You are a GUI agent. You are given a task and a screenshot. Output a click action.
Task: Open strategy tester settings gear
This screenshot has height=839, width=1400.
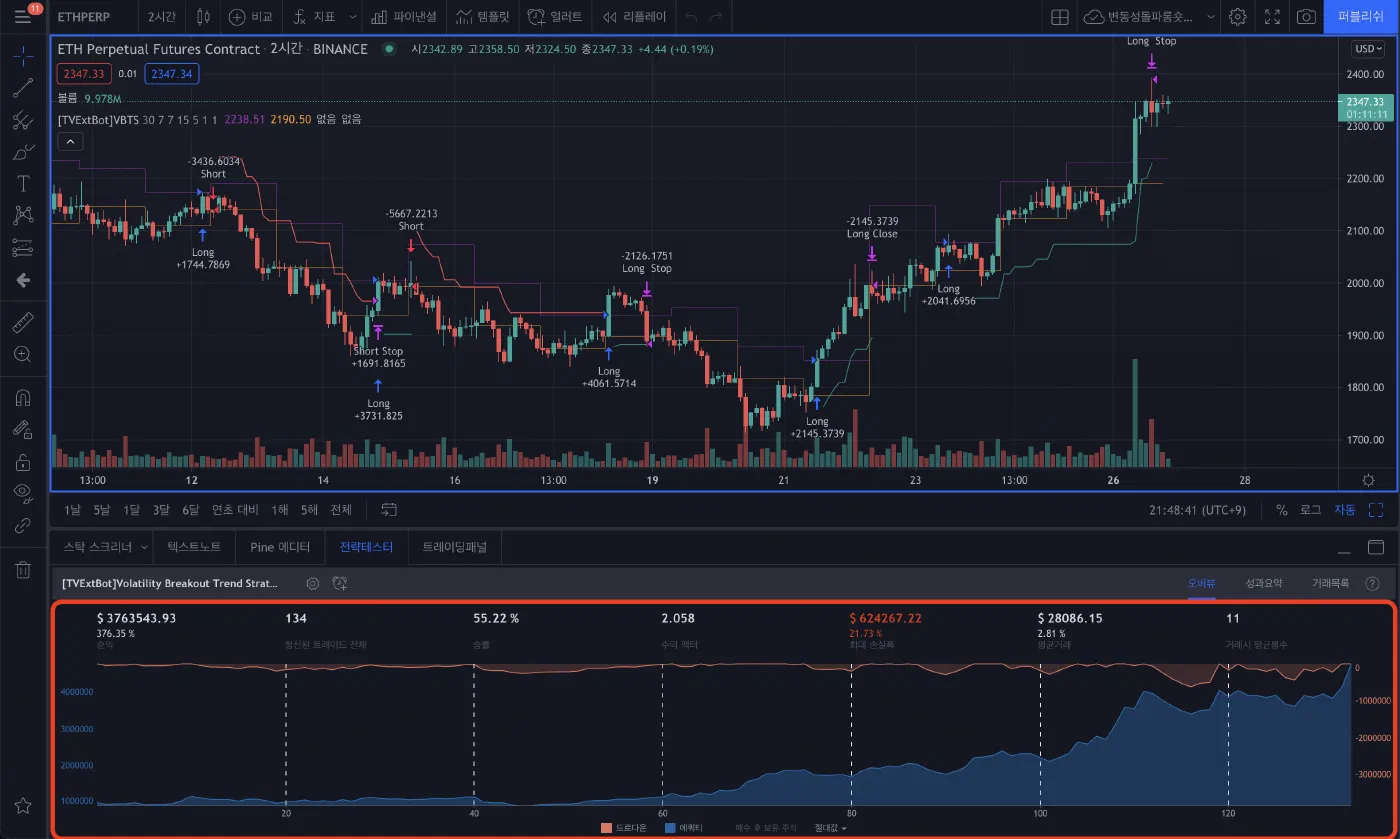coord(313,583)
